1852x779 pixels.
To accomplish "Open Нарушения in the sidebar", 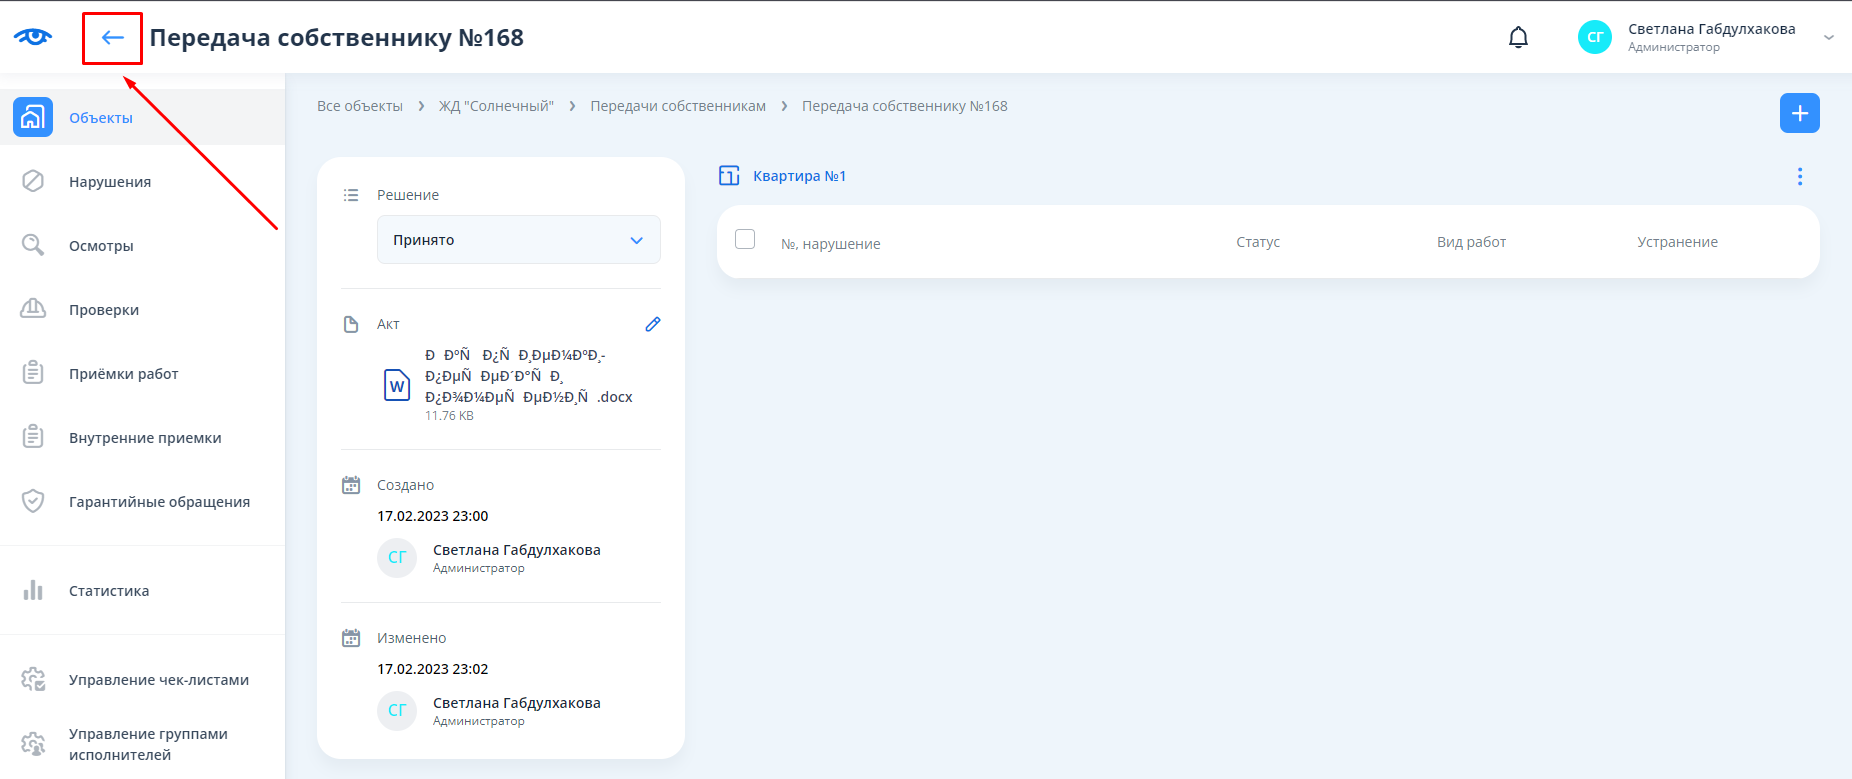I will pos(110,182).
